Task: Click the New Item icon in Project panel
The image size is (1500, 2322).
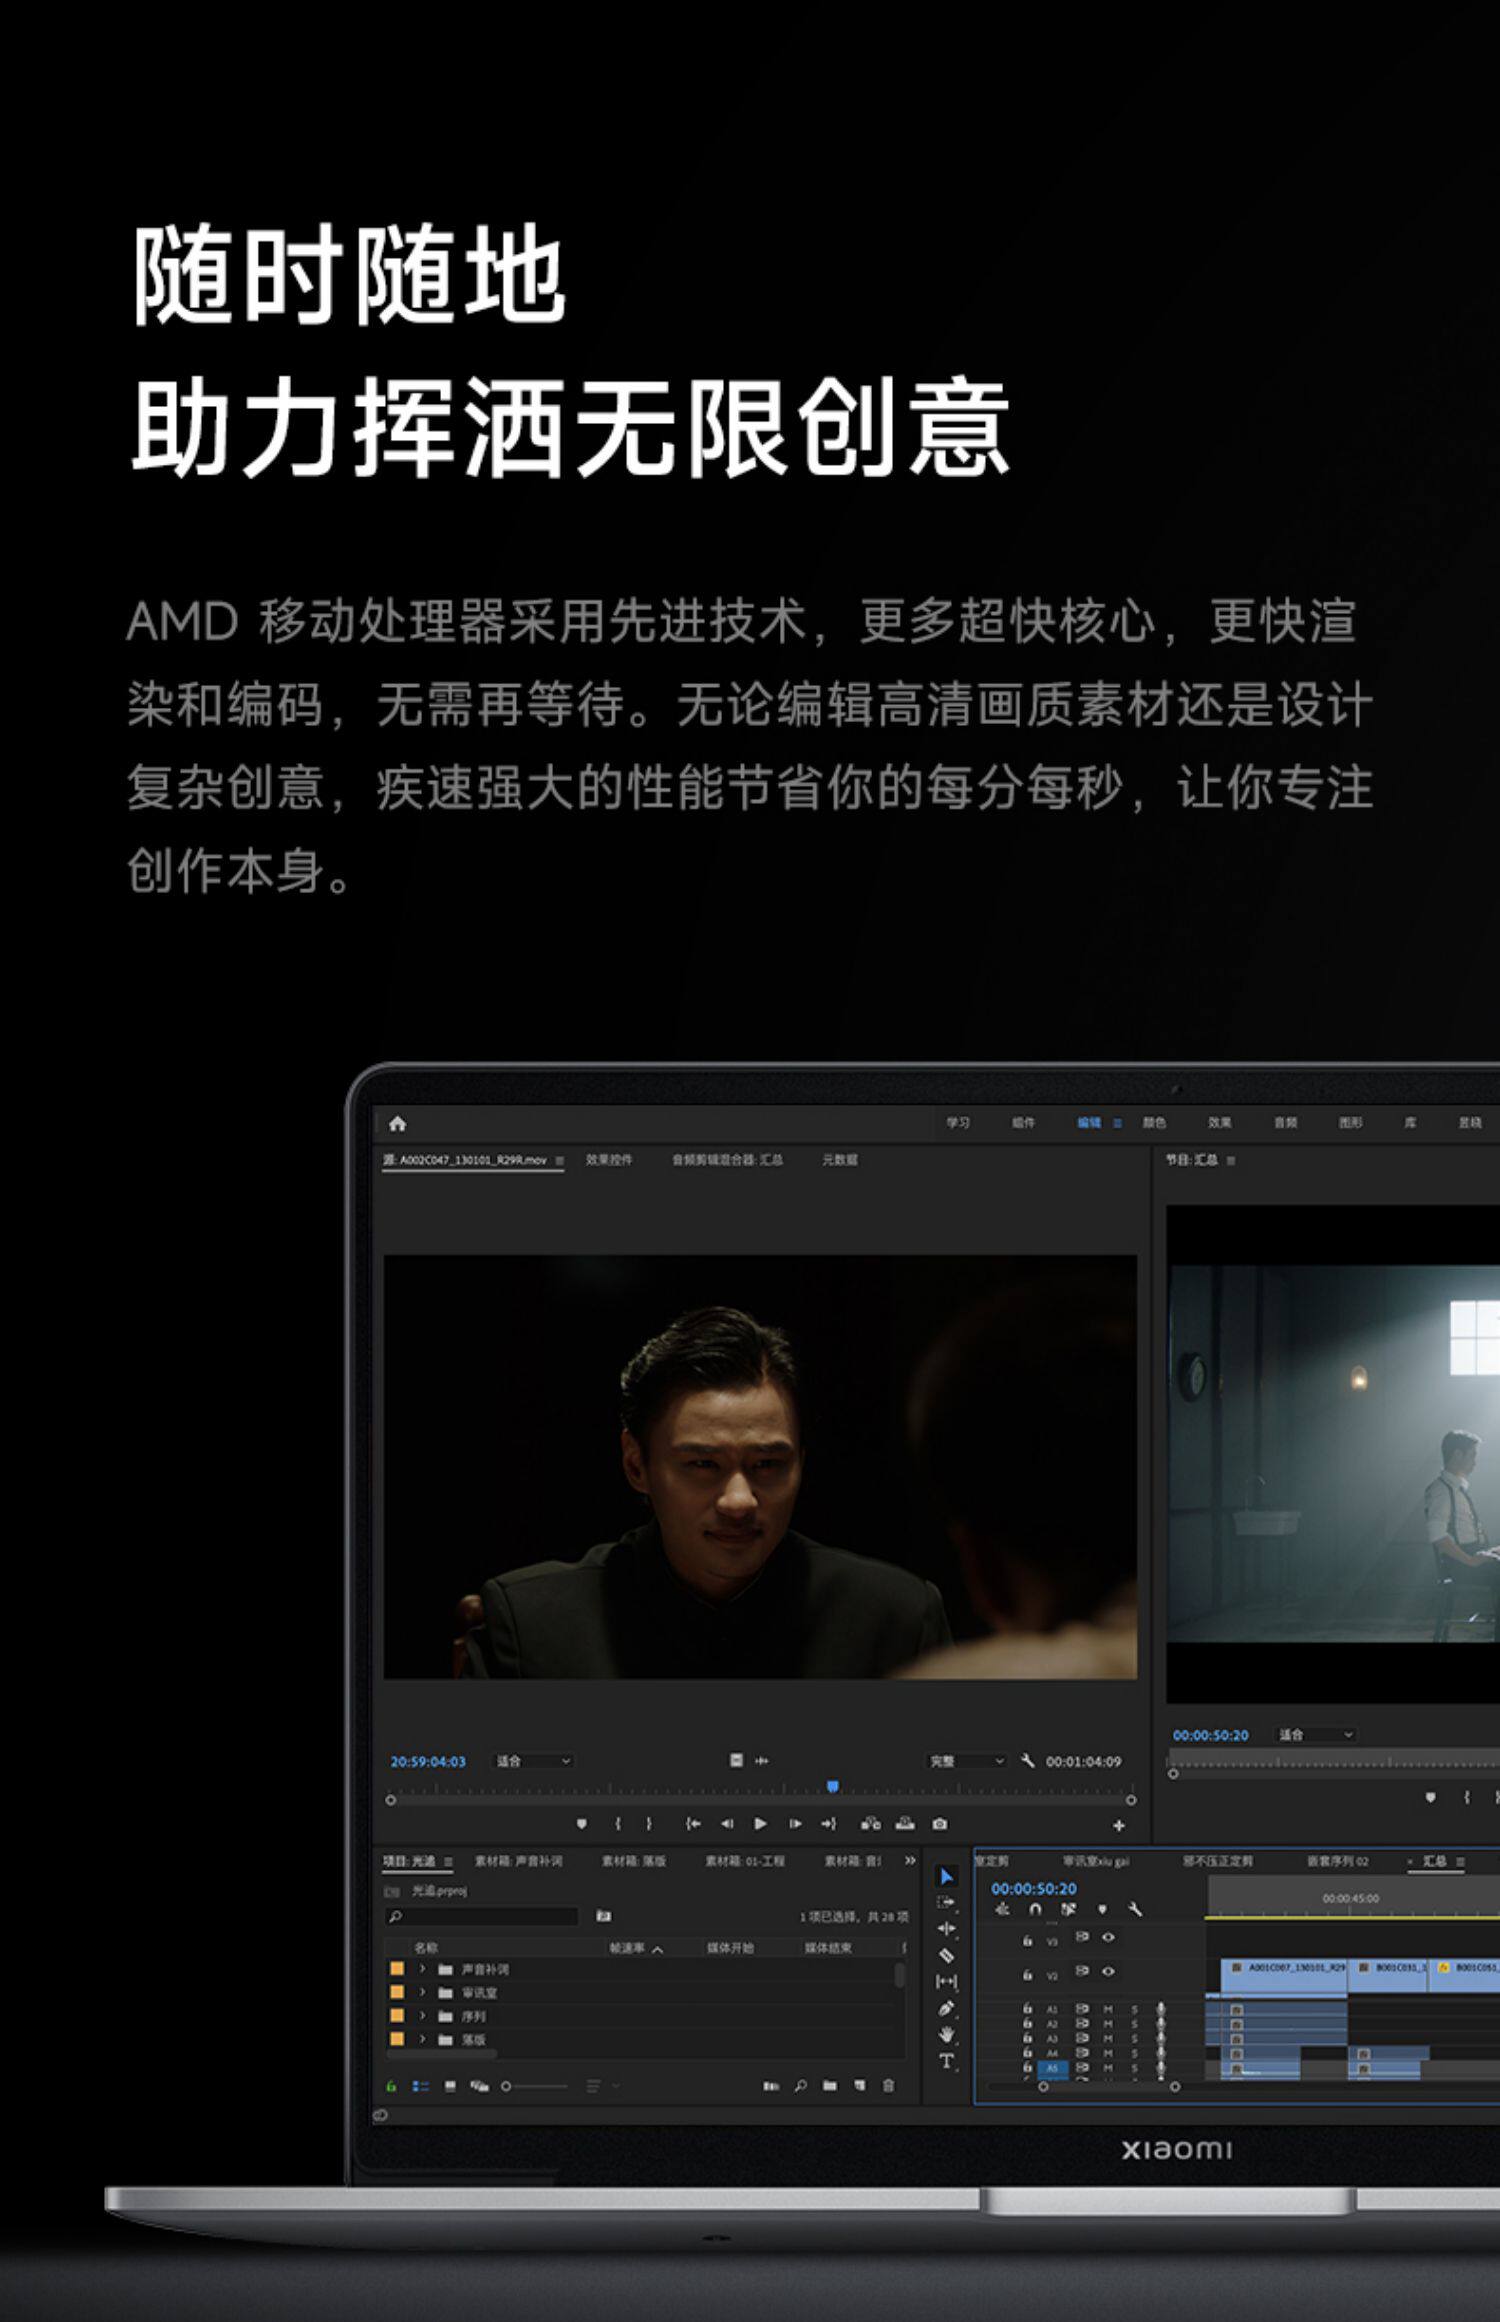Action: pyautogui.click(x=860, y=2086)
